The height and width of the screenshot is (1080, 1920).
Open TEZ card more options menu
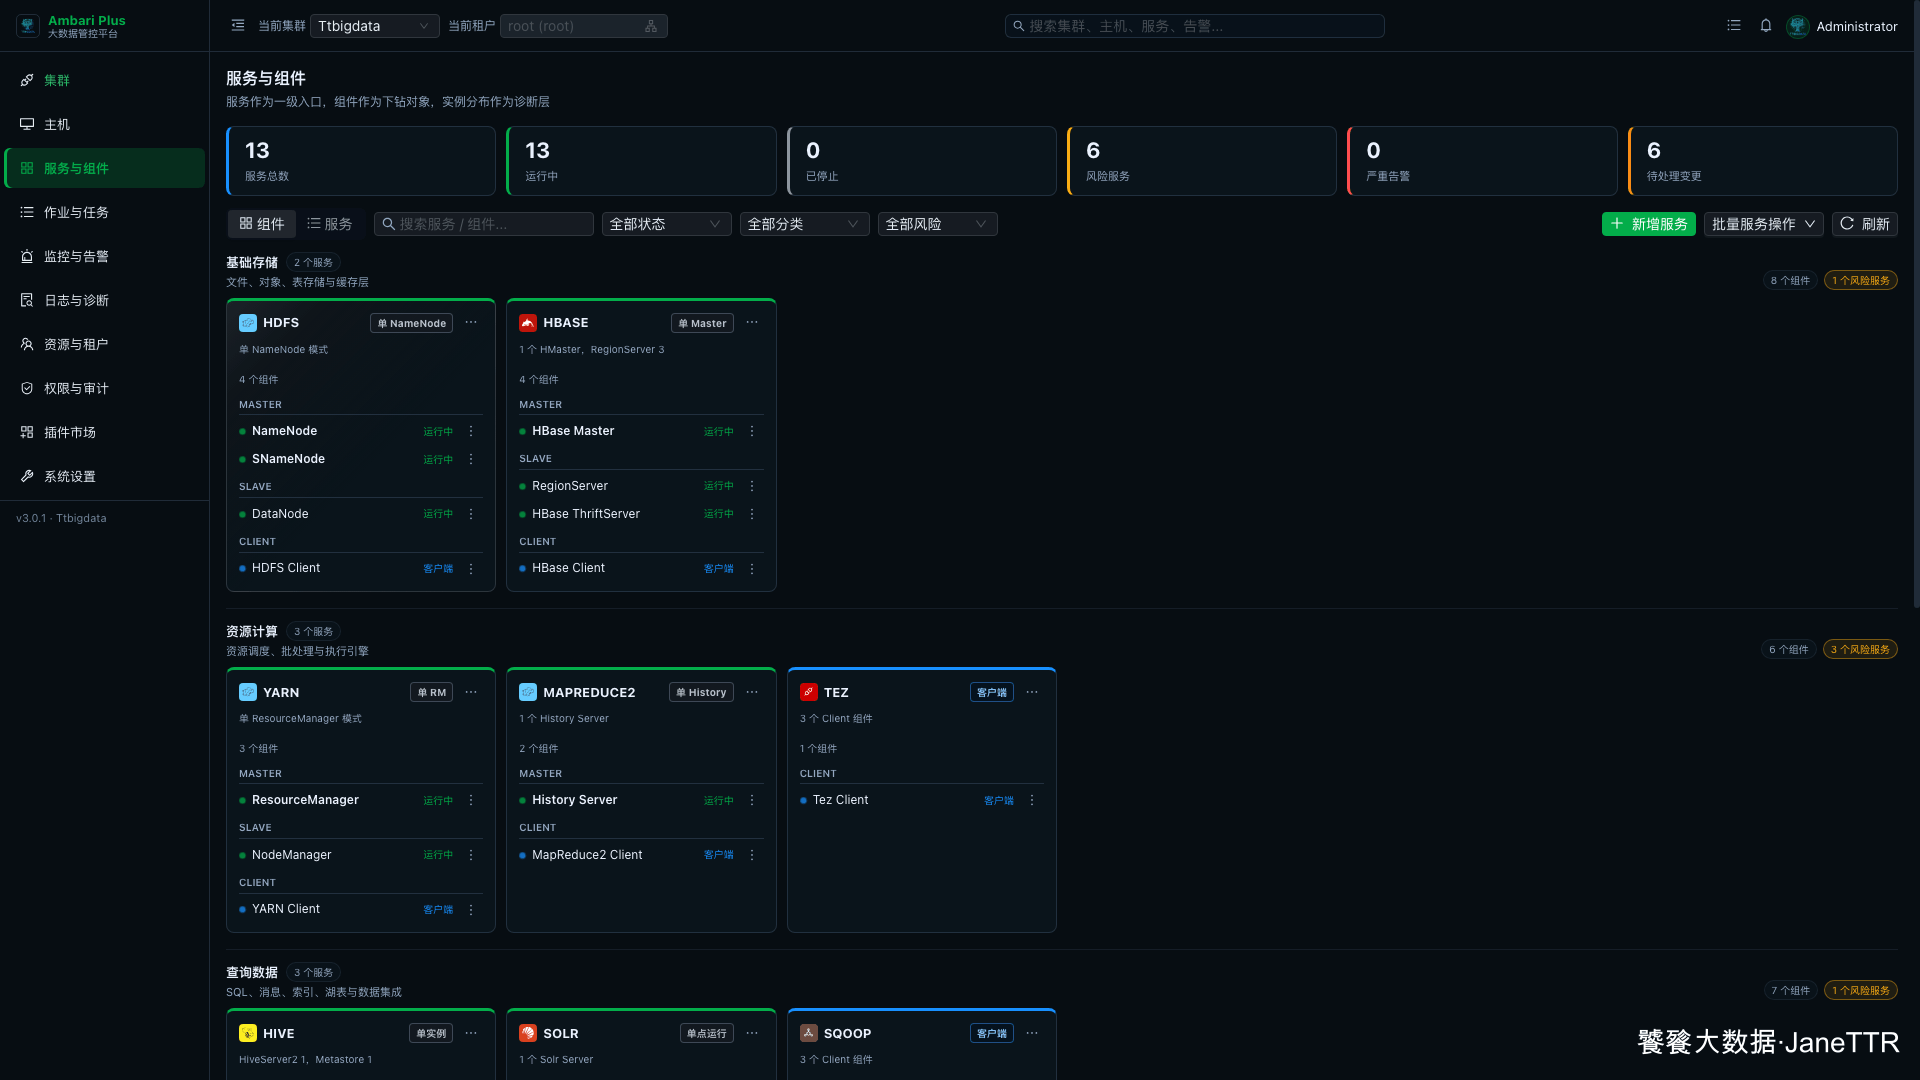point(1032,692)
